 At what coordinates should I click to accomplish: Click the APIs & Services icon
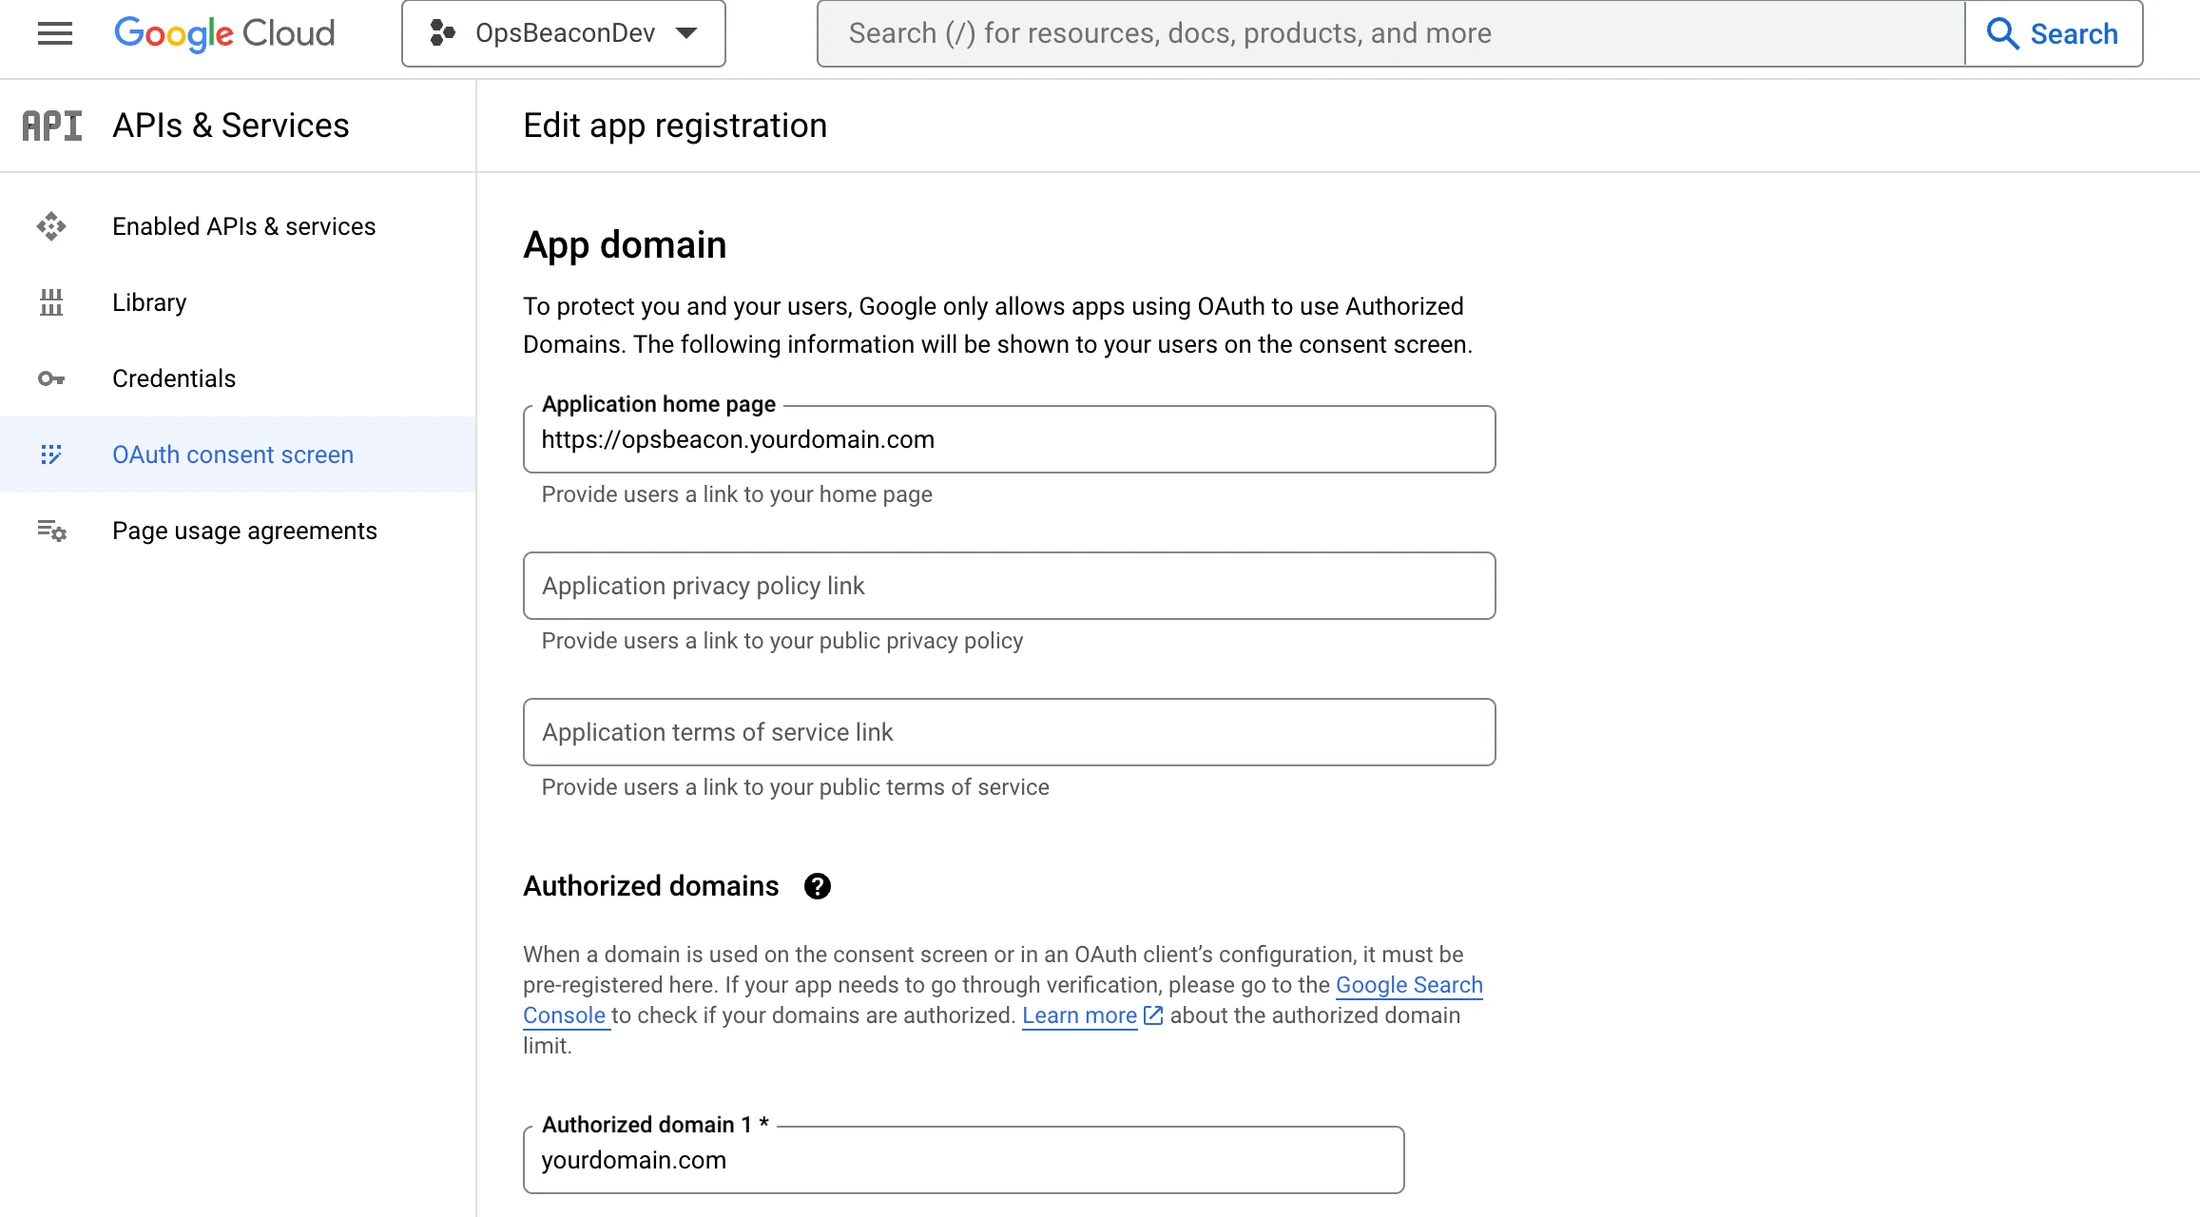pyautogui.click(x=51, y=126)
